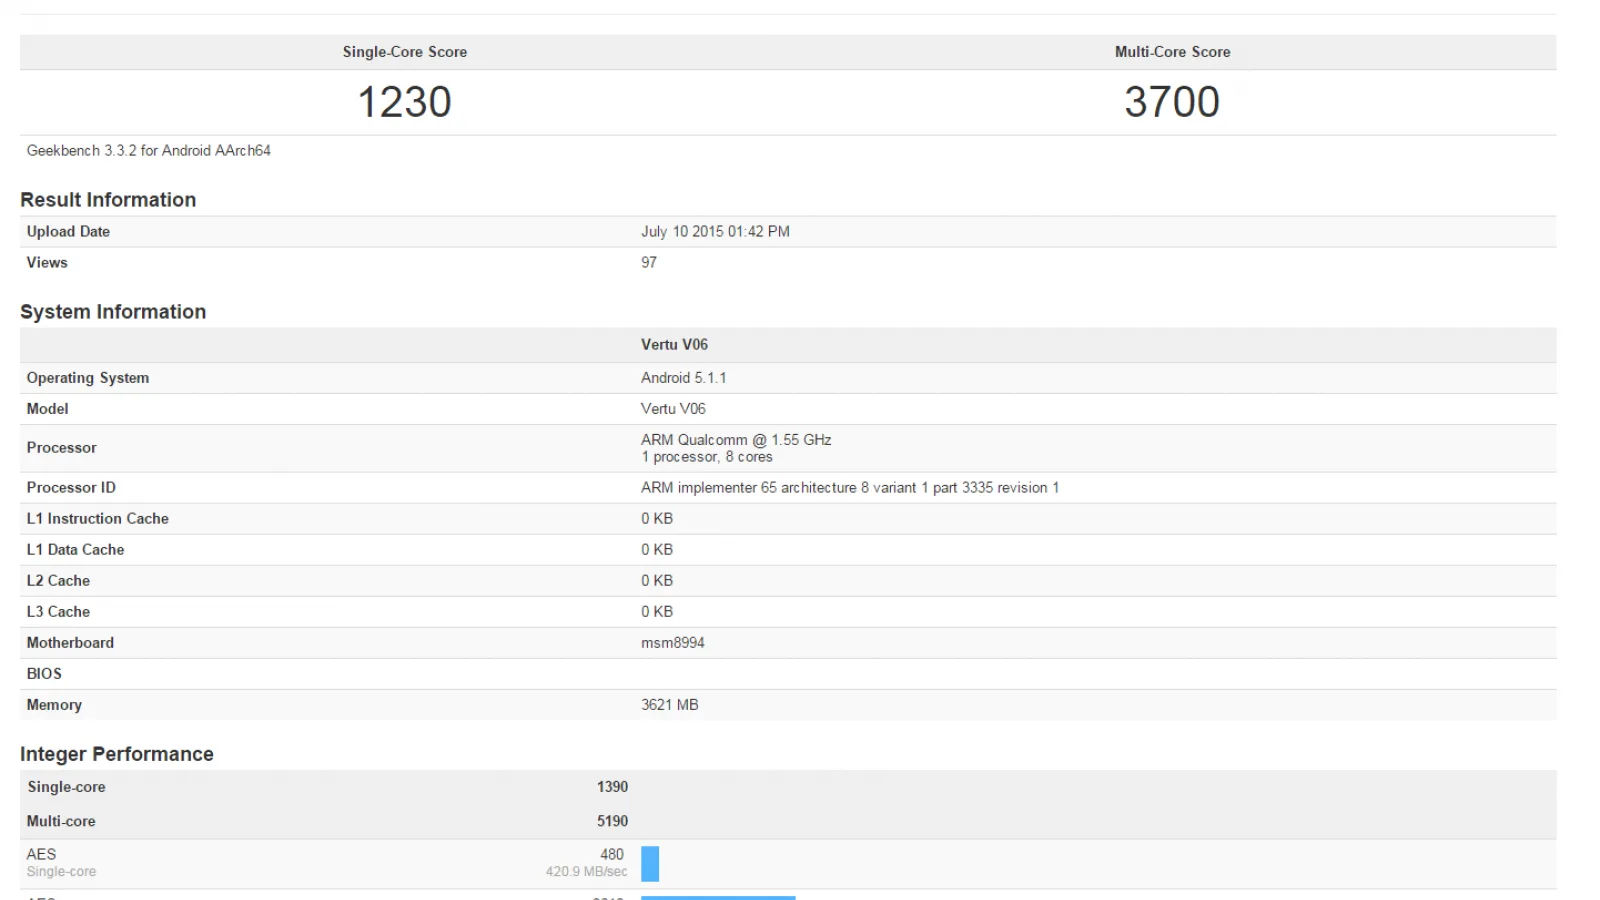Select the Motherboard label
Viewport: 1600px width, 900px height.
[x=70, y=643]
